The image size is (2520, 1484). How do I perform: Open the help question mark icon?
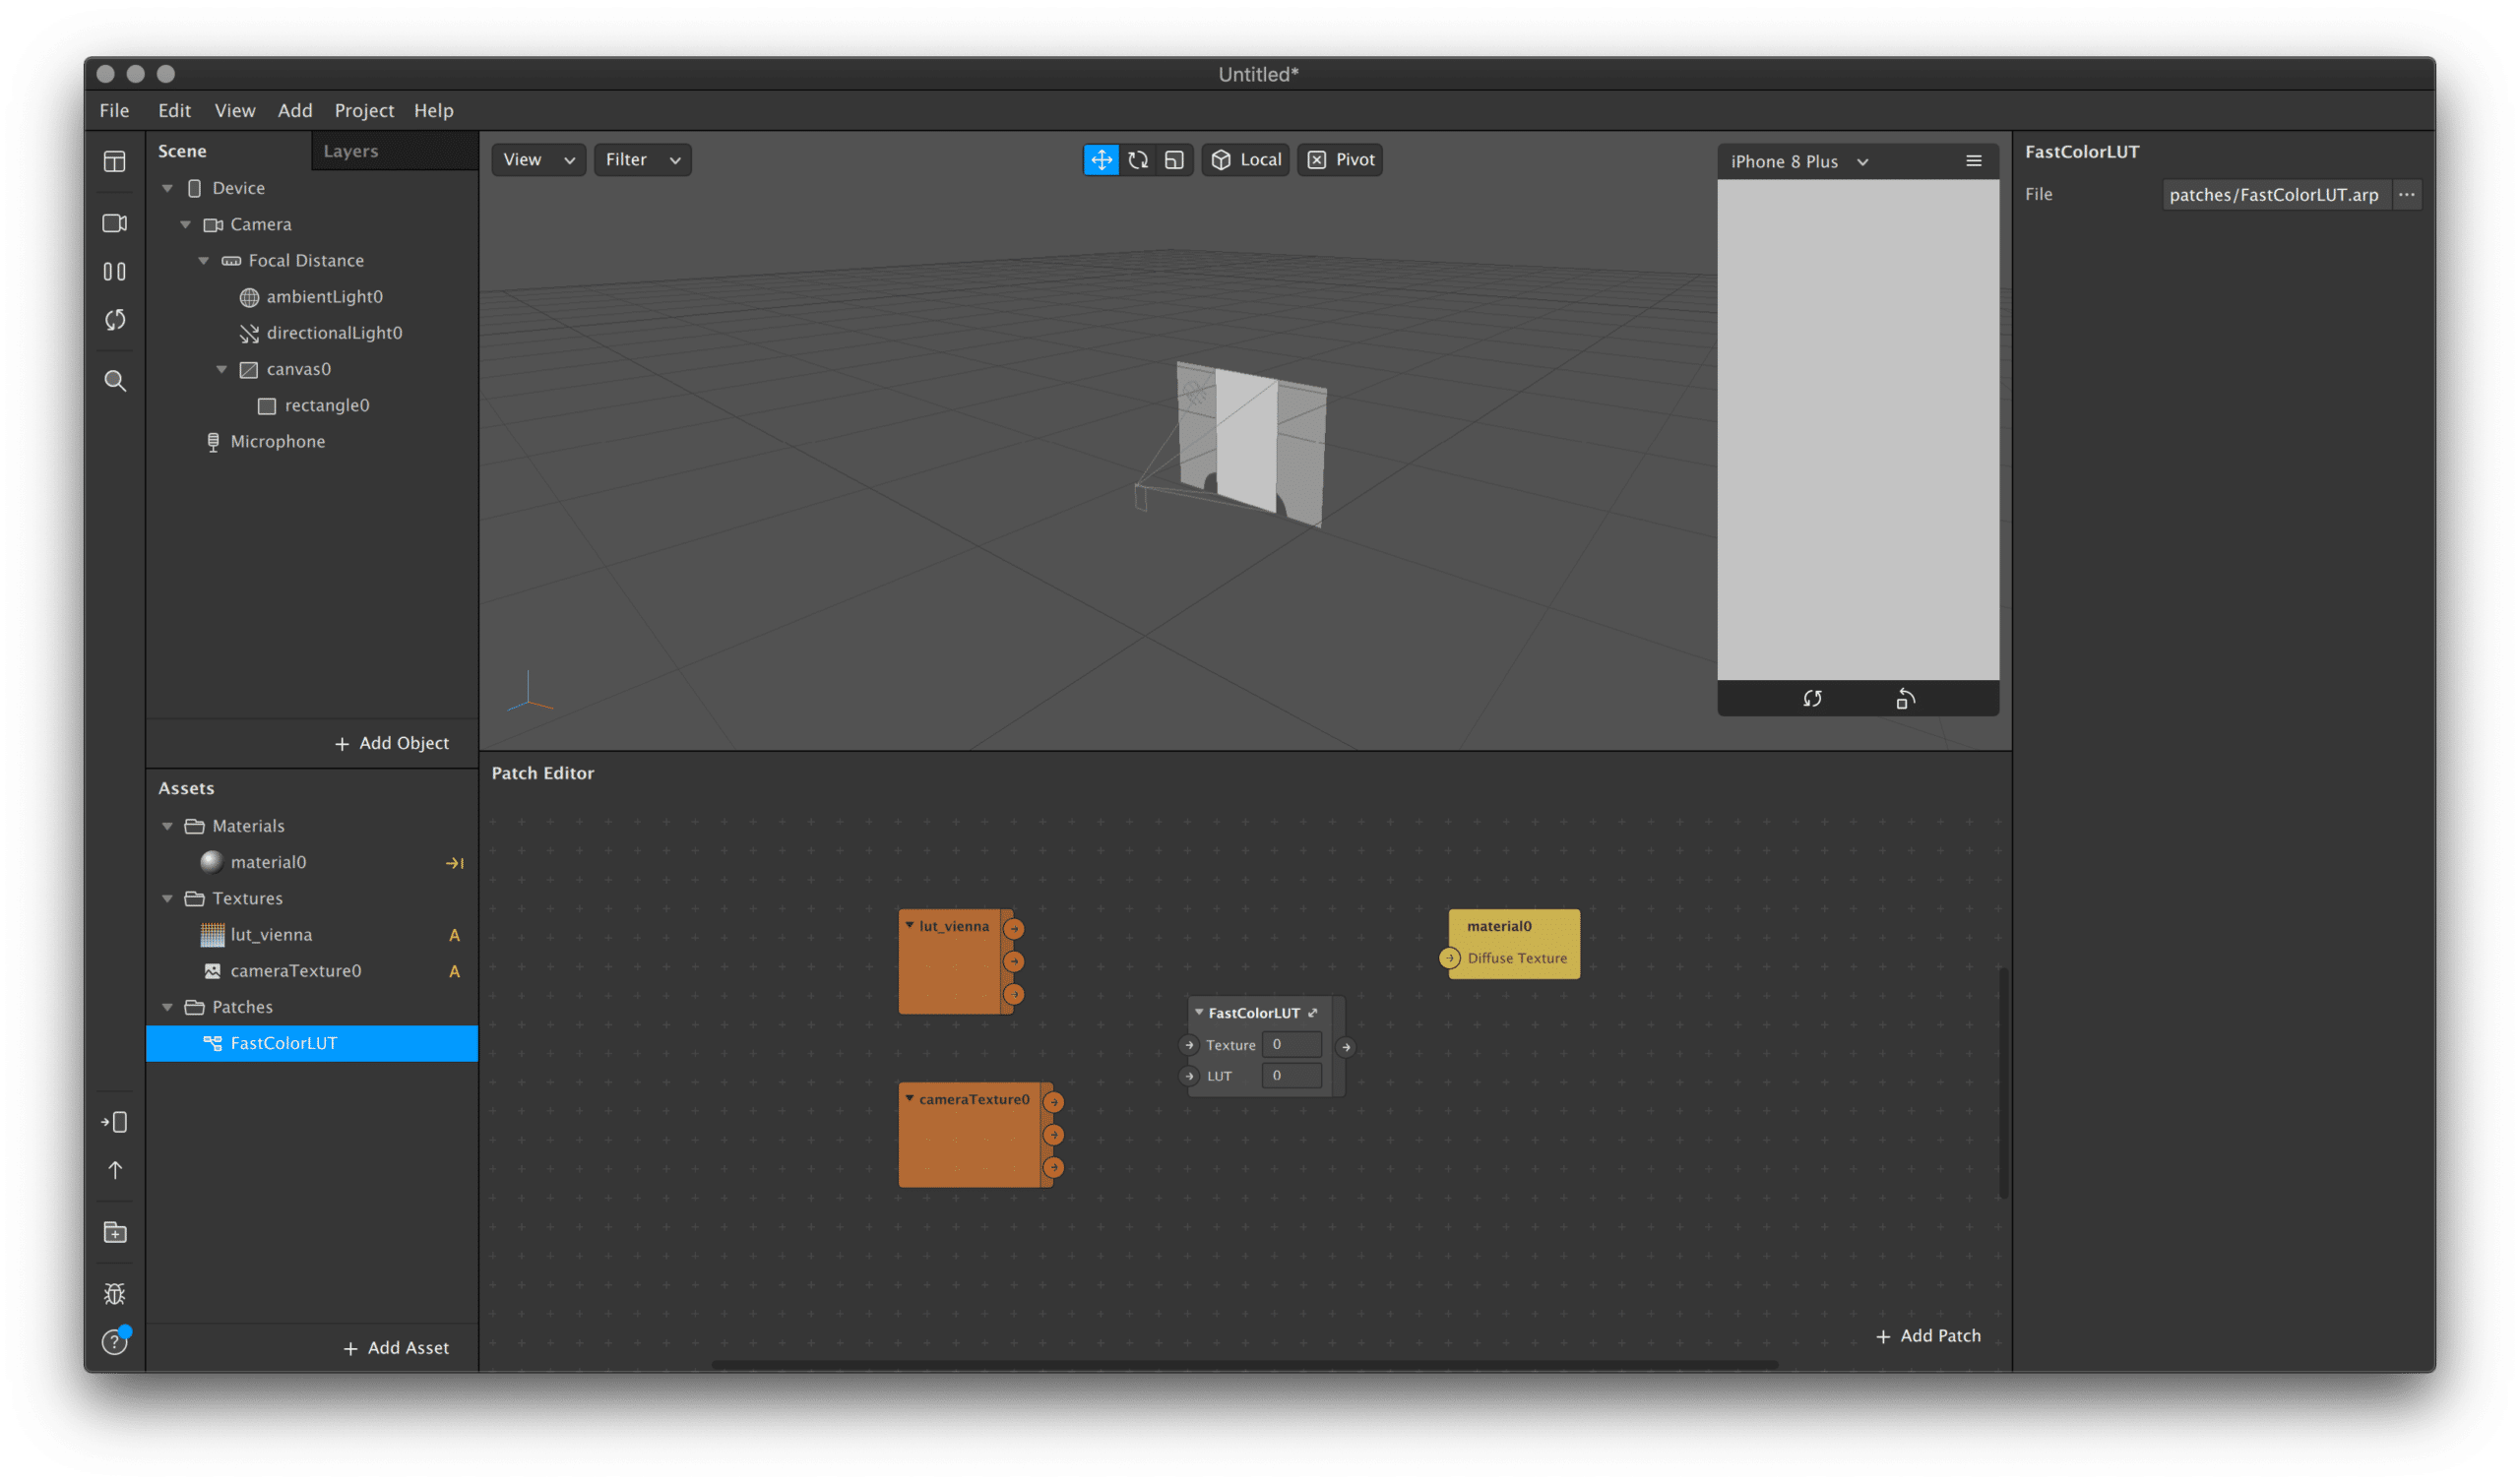tap(115, 1342)
